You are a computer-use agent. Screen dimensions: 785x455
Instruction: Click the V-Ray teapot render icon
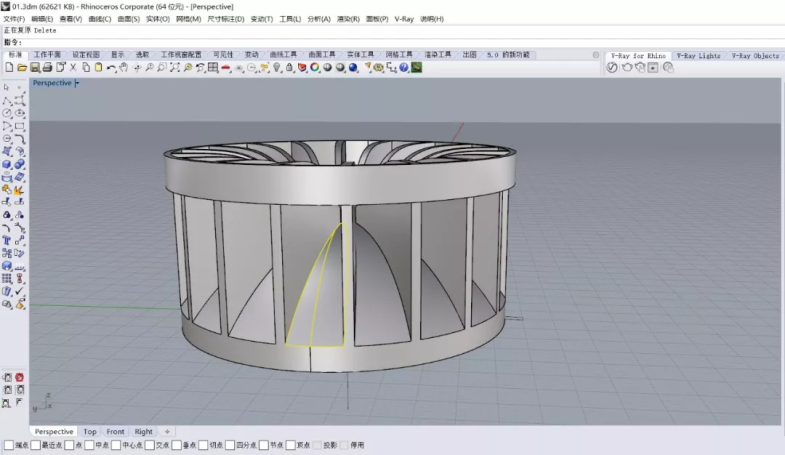626,68
